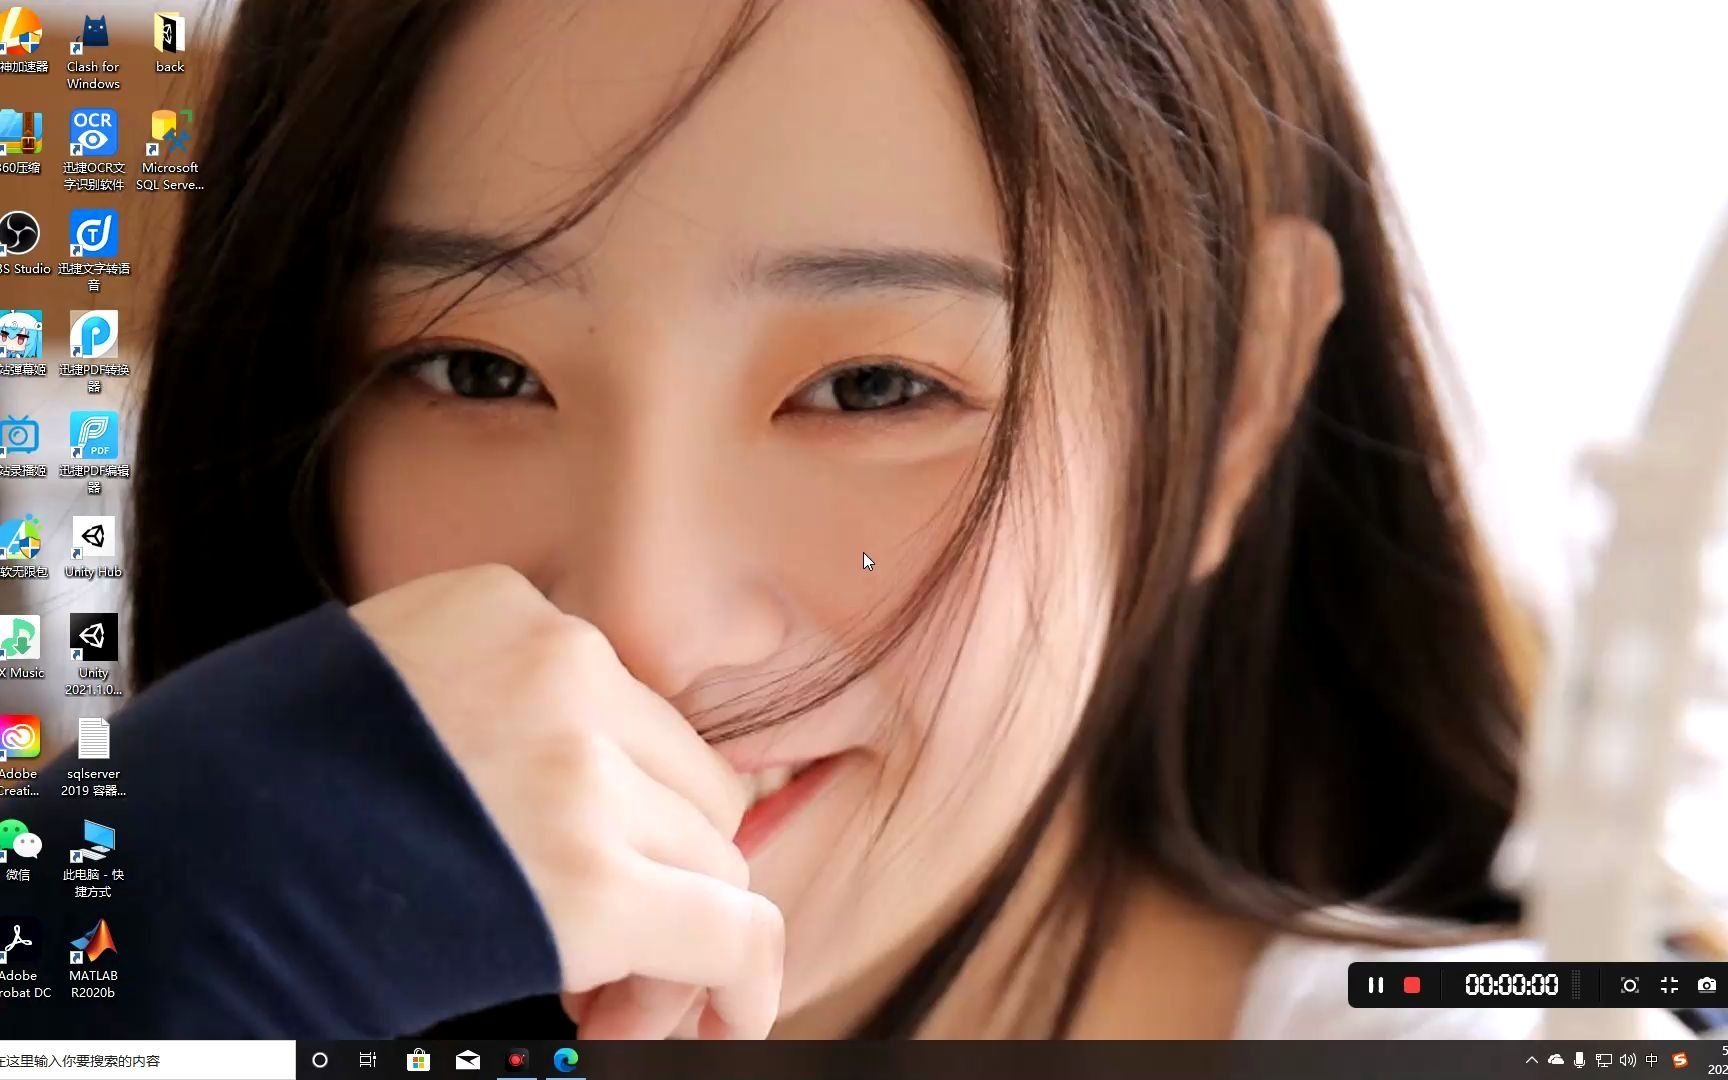Collapse the recorder toolbar with shrink icon

(1669, 985)
